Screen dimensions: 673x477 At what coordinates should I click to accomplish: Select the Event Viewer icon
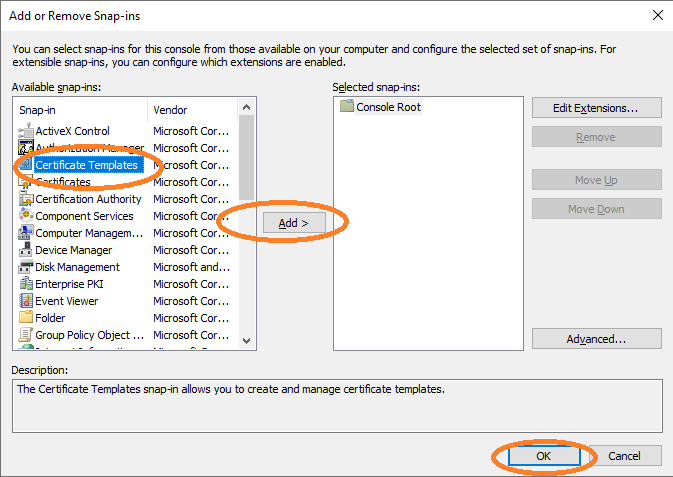click(x=26, y=301)
